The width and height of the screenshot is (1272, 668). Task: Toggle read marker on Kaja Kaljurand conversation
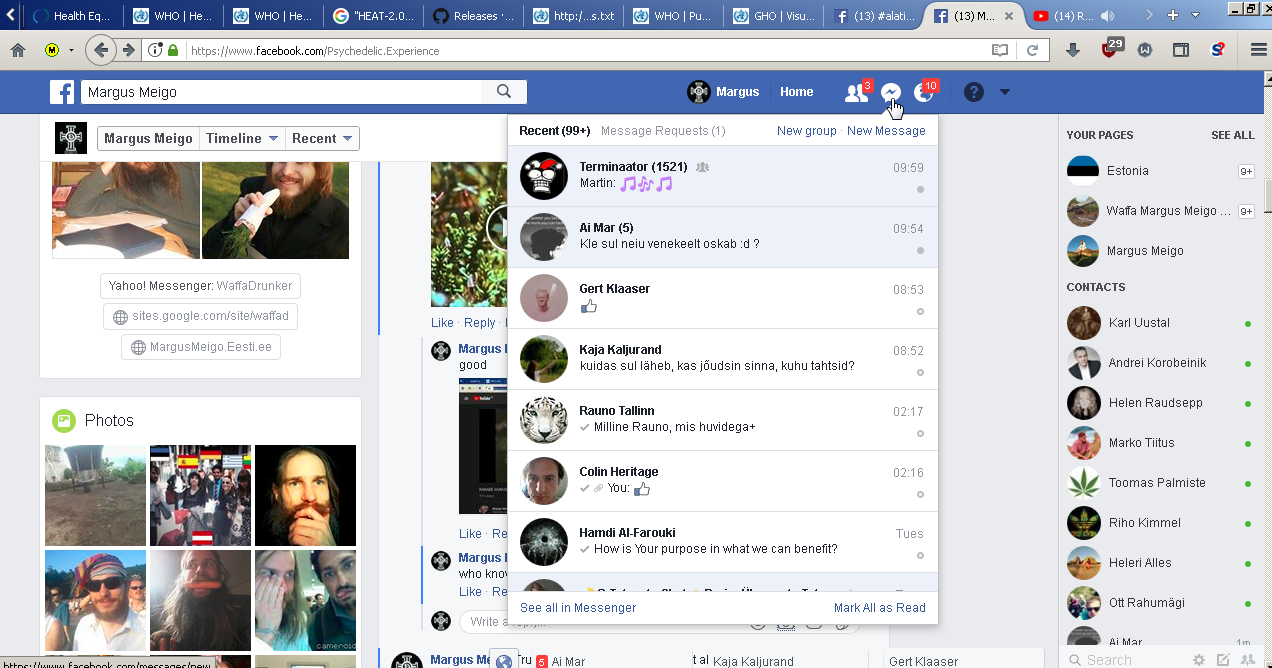[x=920, y=372]
